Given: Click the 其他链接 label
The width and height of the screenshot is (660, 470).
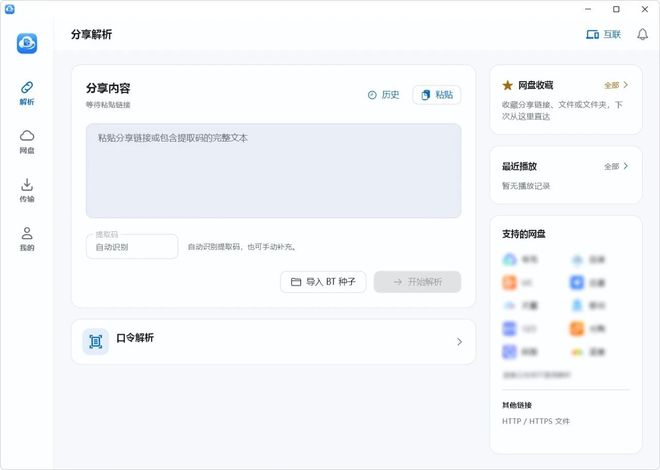Looking at the screenshot, I should coord(517,405).
